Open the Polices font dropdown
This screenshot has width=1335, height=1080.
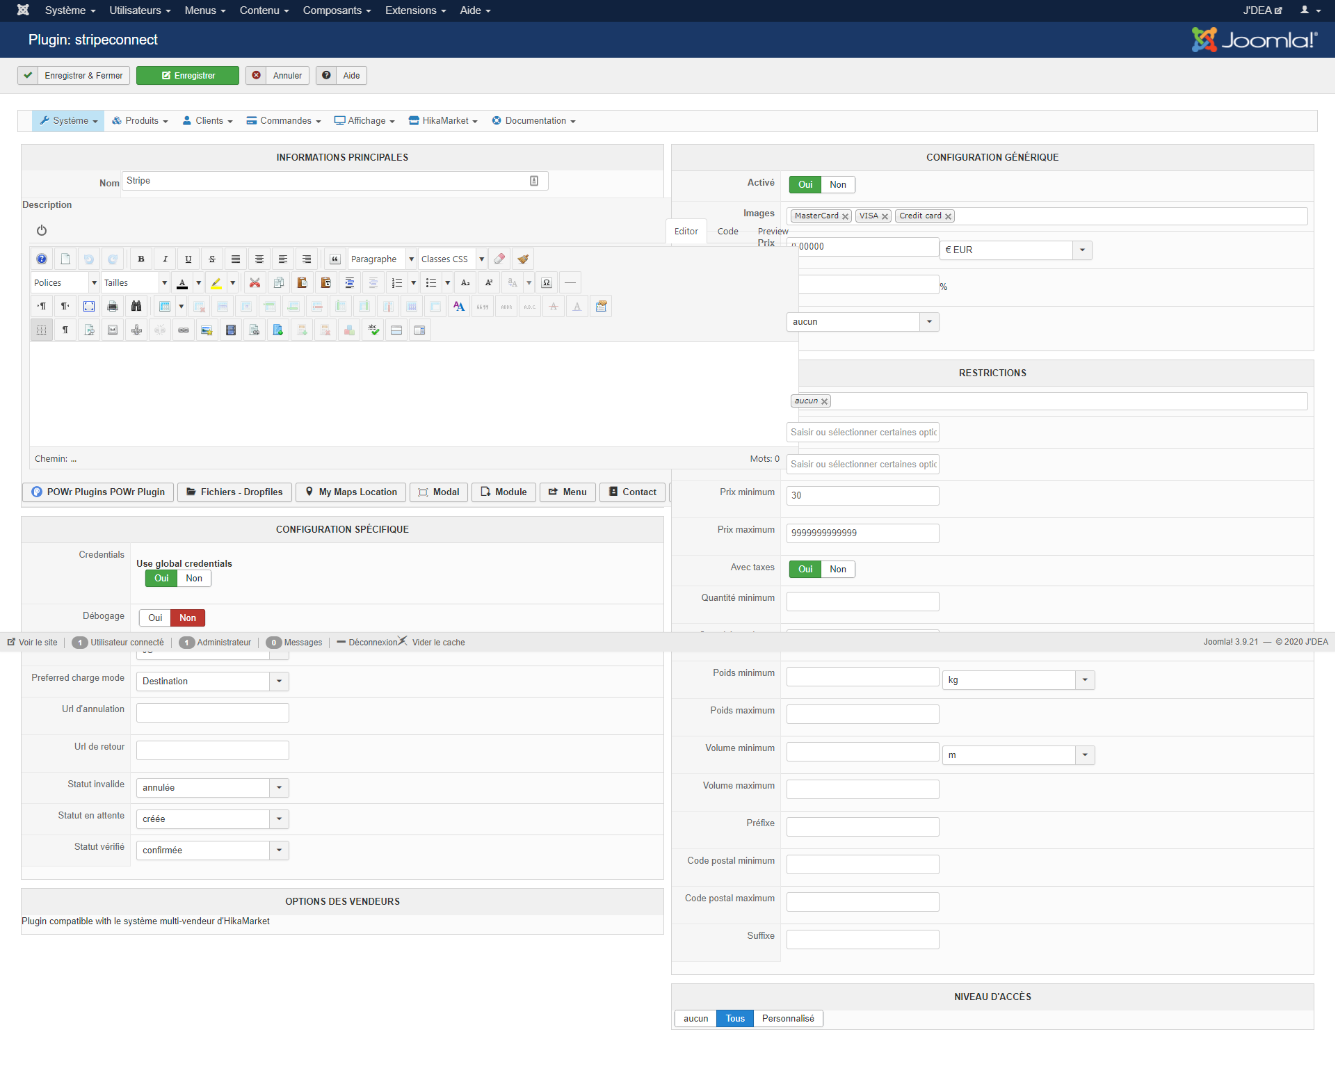pyautogui.click(x=65, y=283)
